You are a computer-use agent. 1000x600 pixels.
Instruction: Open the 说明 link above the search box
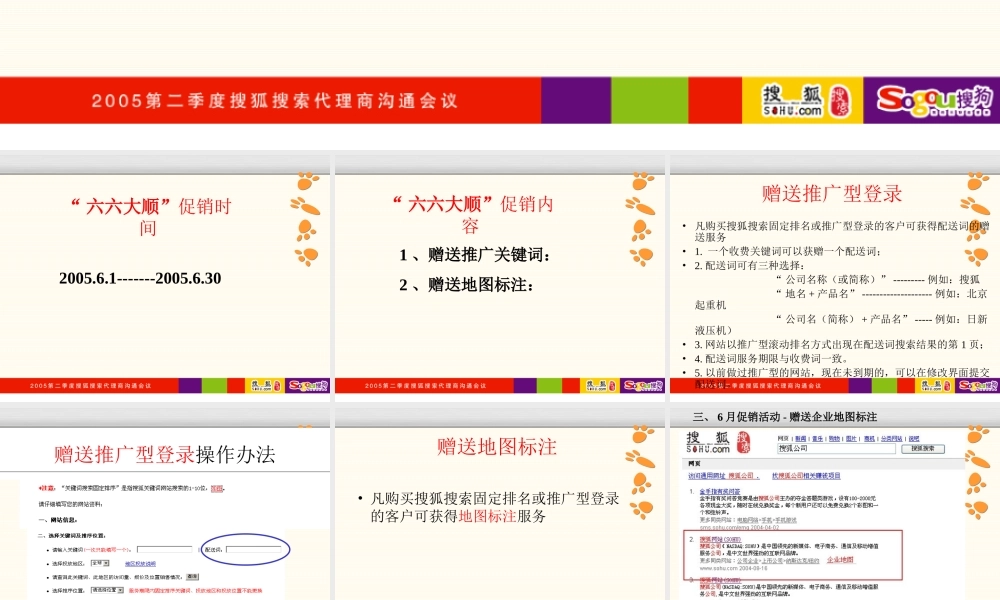[x=914, y=439]
